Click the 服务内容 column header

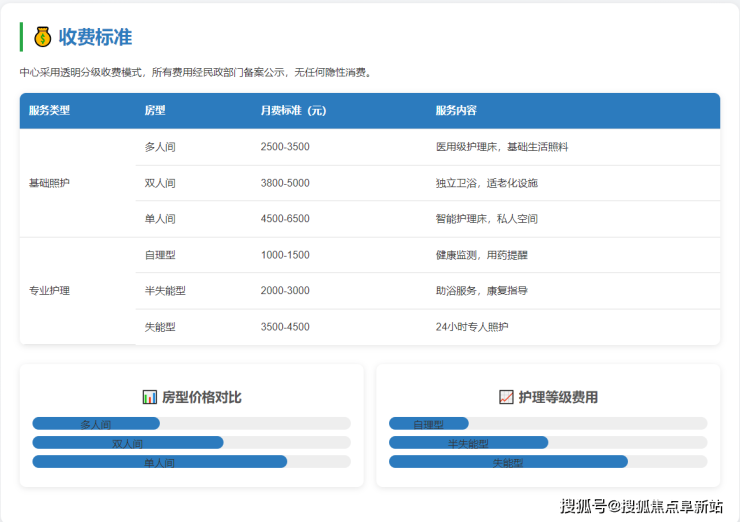[456, 110]
